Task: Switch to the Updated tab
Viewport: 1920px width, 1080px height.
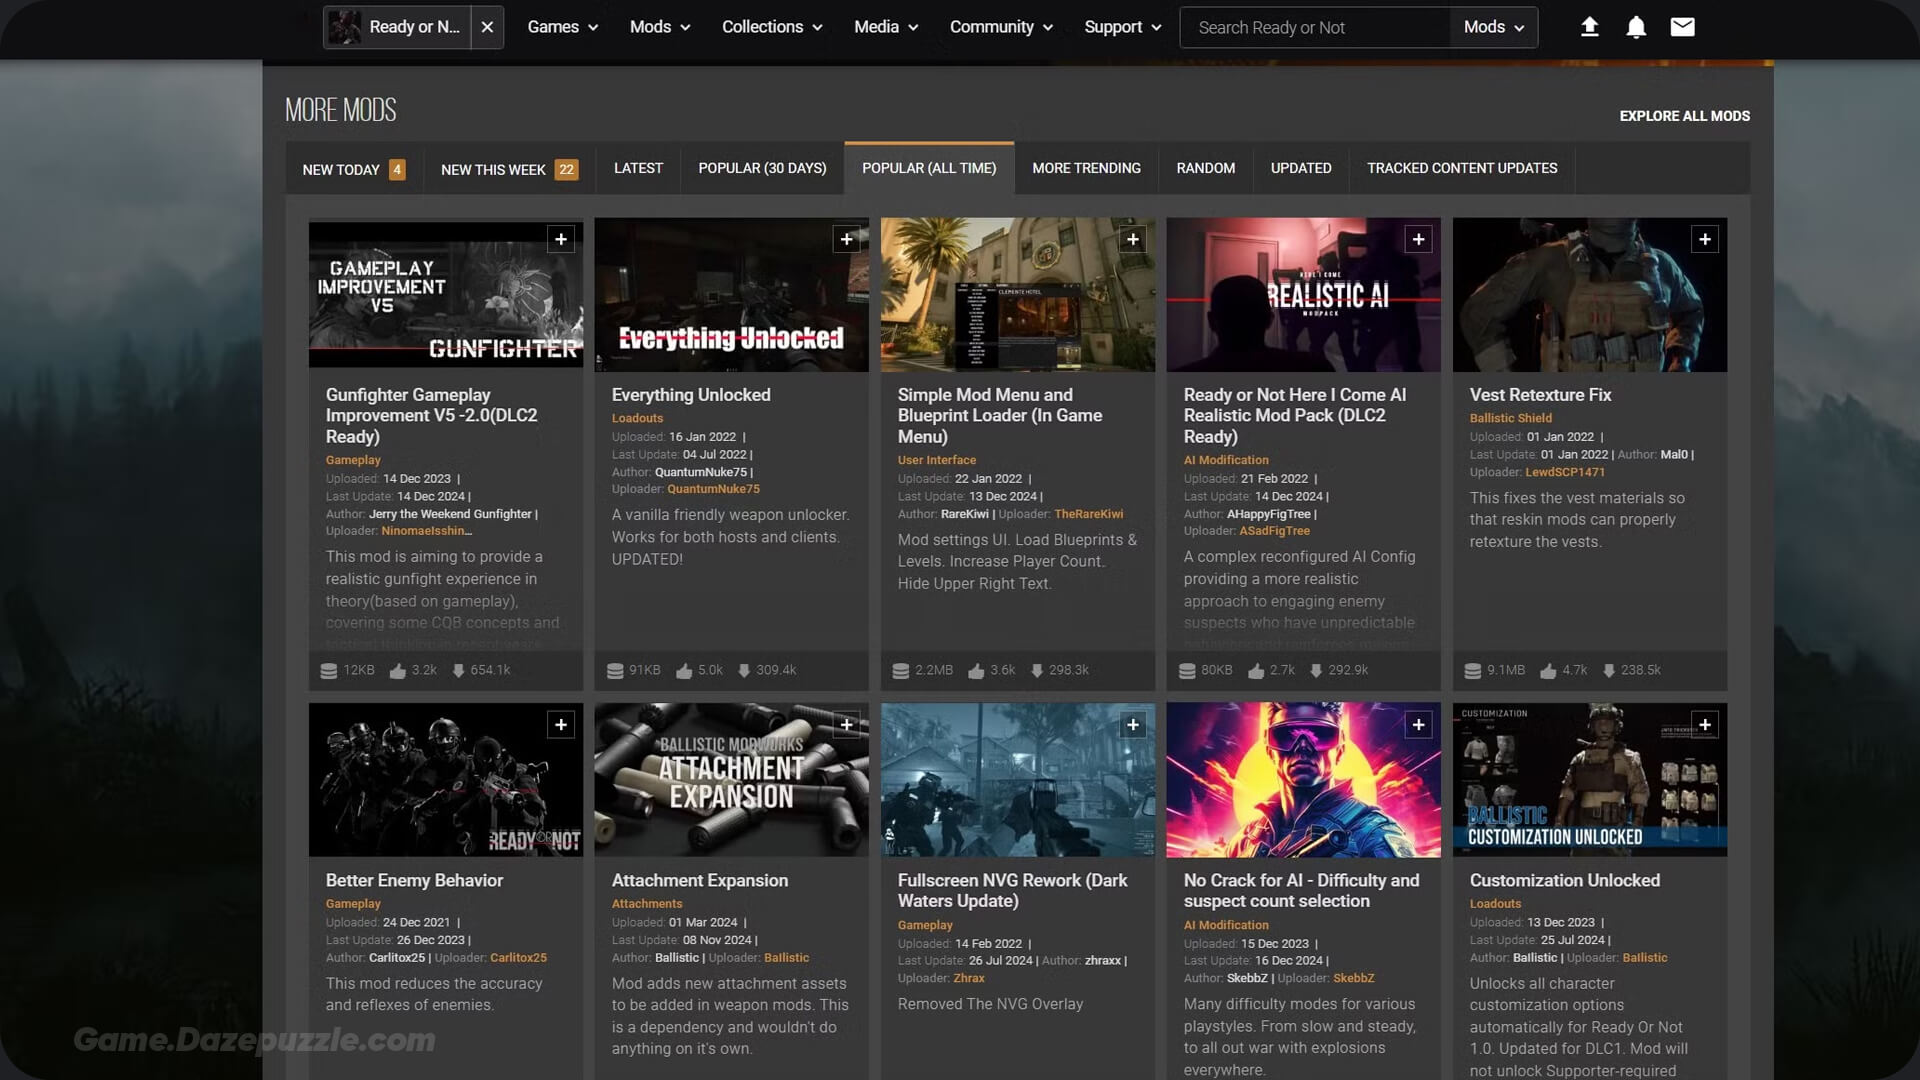Action: [1300, 168]
